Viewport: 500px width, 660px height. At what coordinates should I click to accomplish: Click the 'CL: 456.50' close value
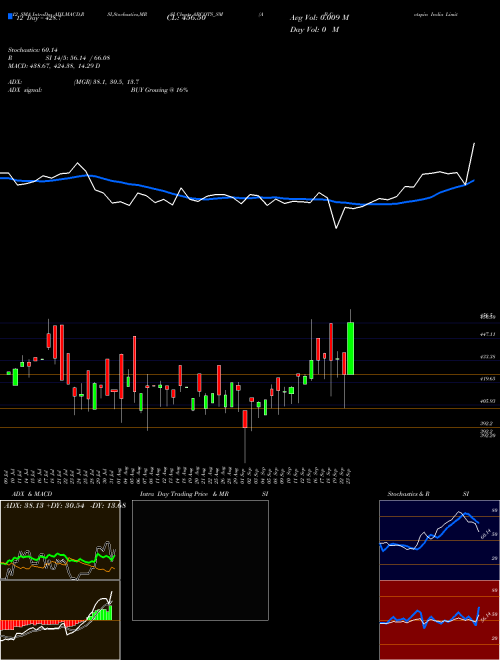click(x=186, y=18)
